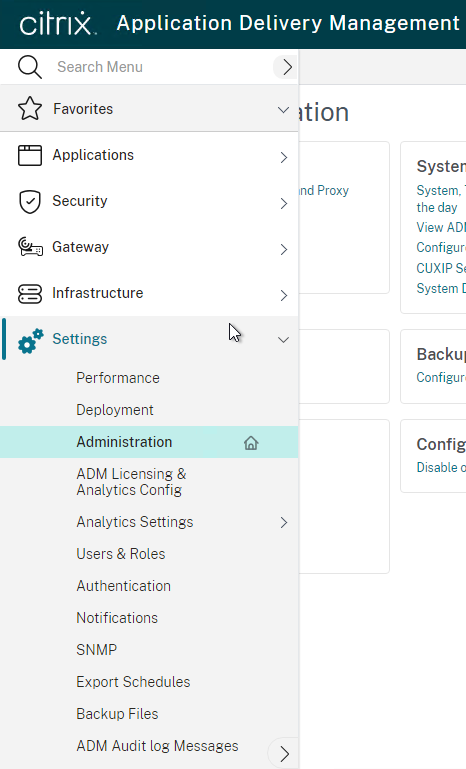The width and height of the screenshot is (466, 769).
Task: Open the Backup Files menu entry
Action: pos(117,714)
